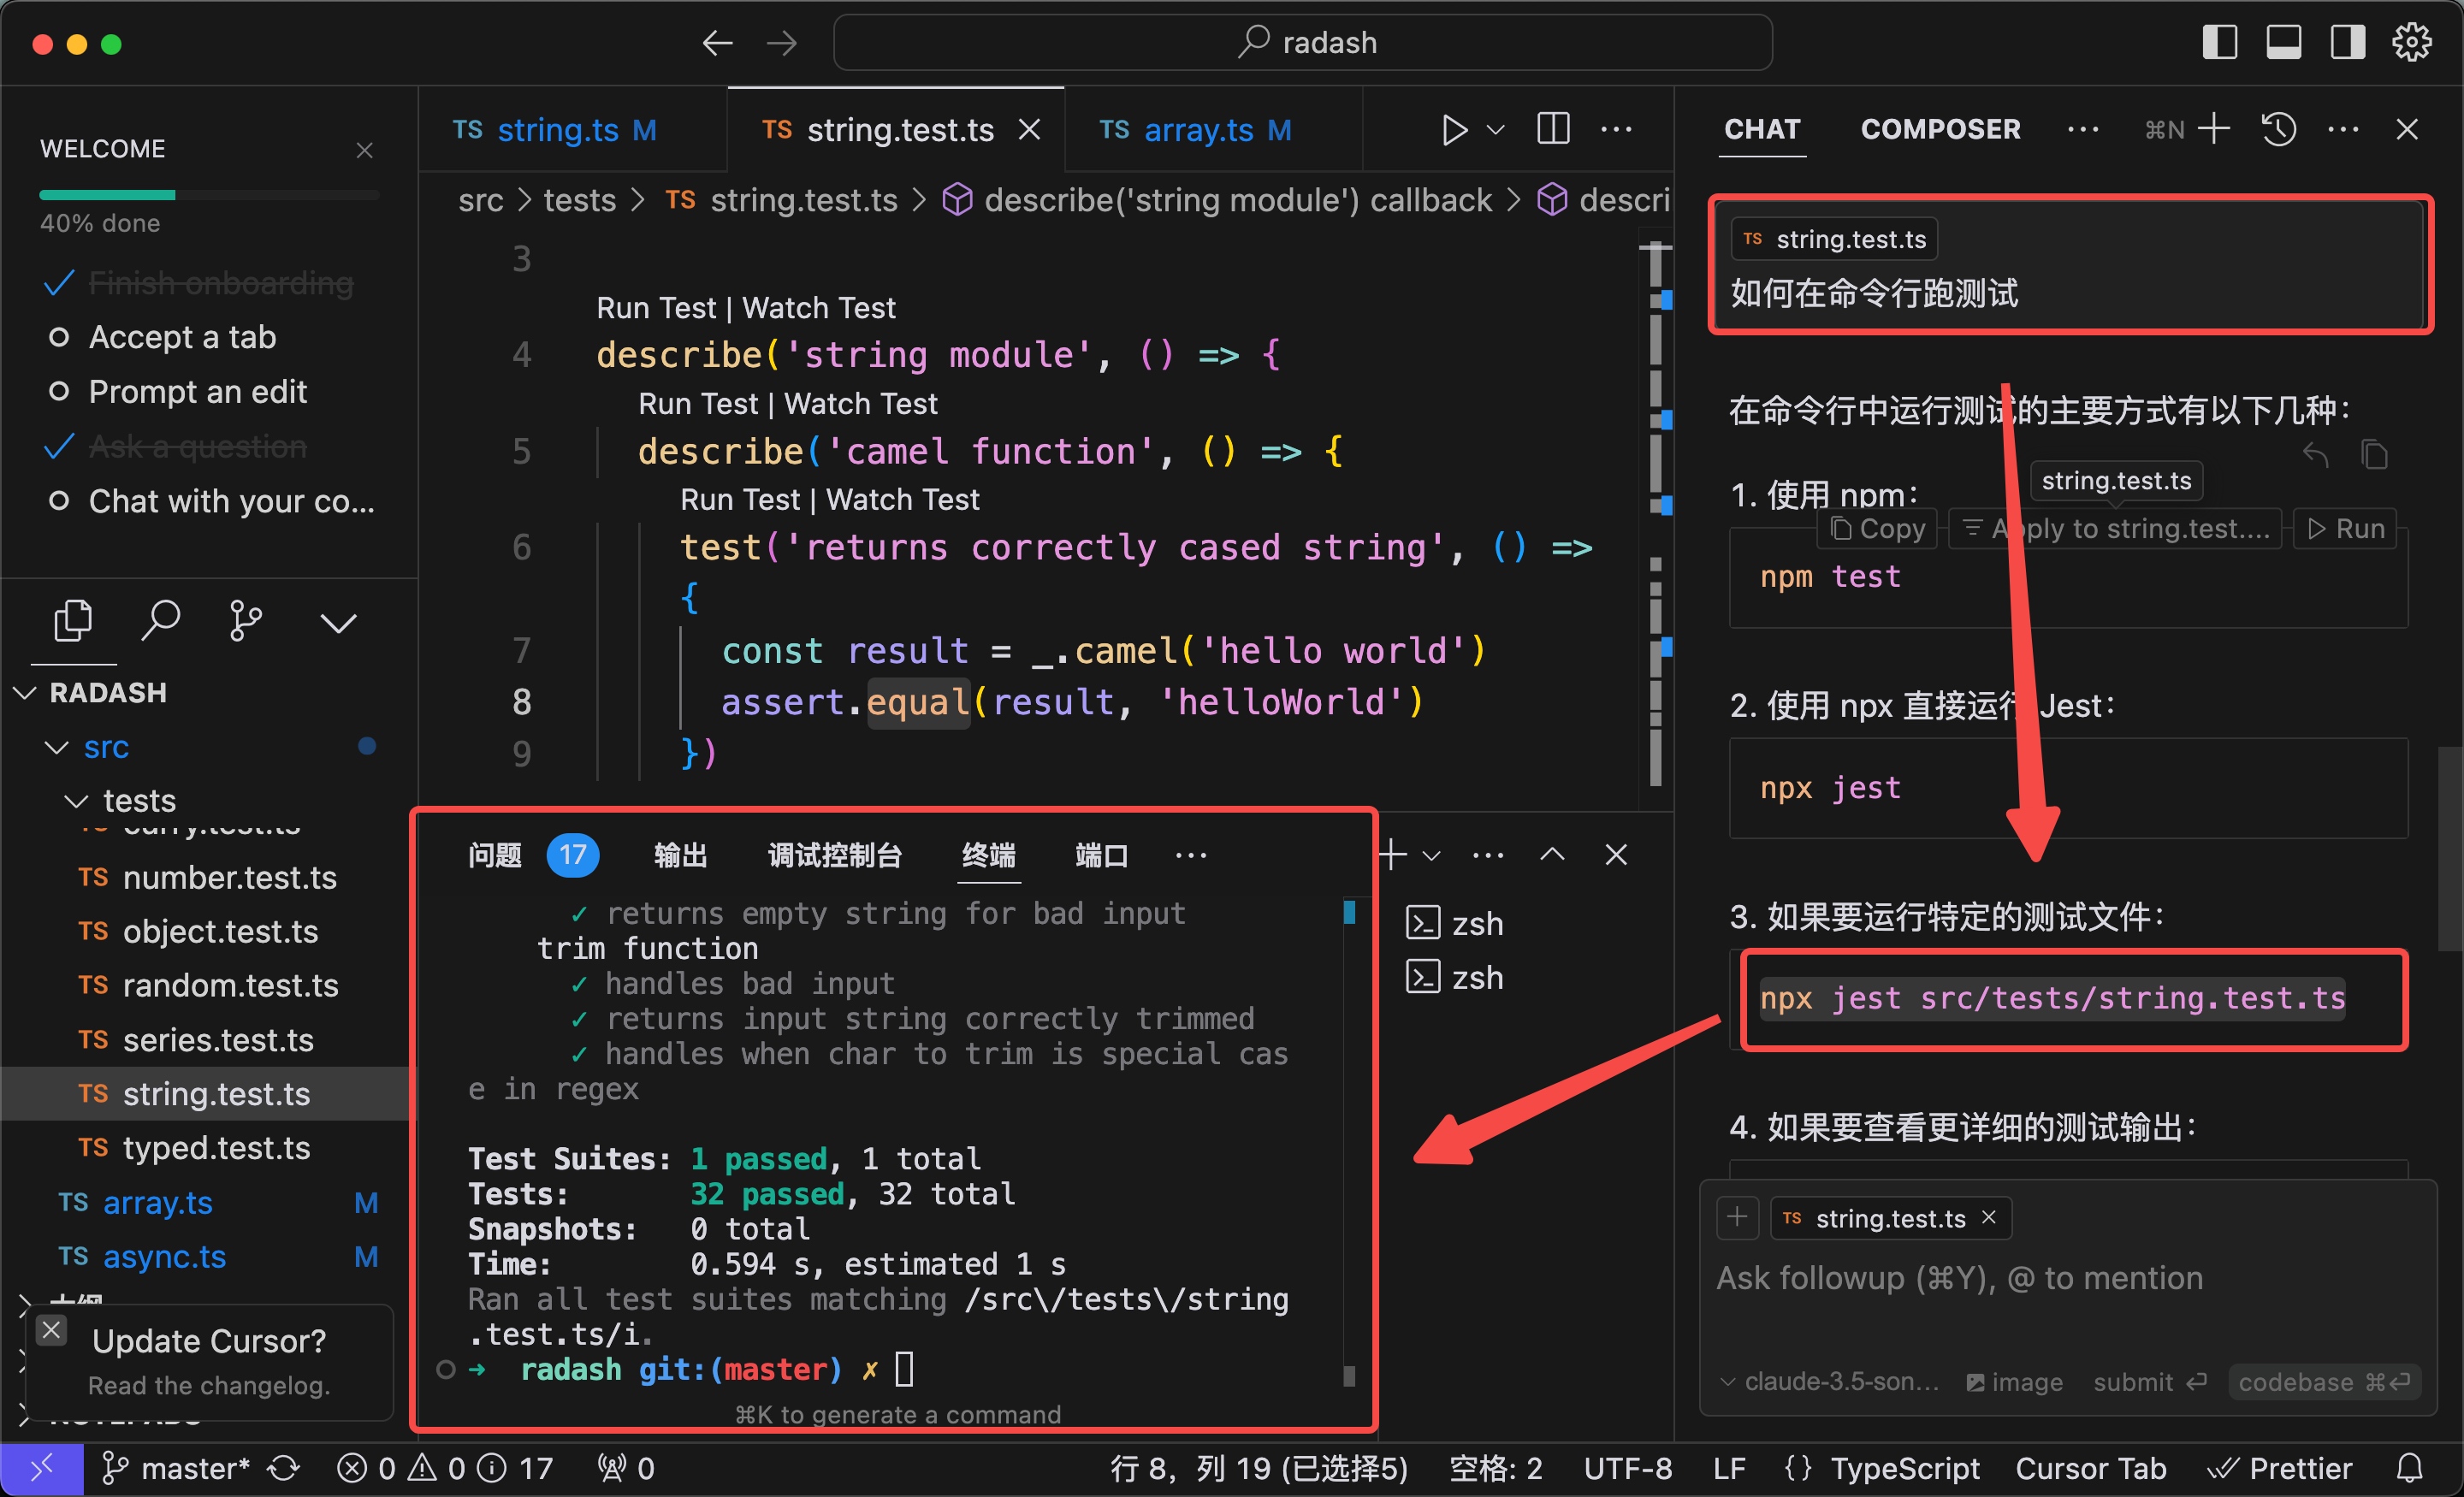
Task: Open the terminal launch profile dropdown
Action: (1432, 855)
